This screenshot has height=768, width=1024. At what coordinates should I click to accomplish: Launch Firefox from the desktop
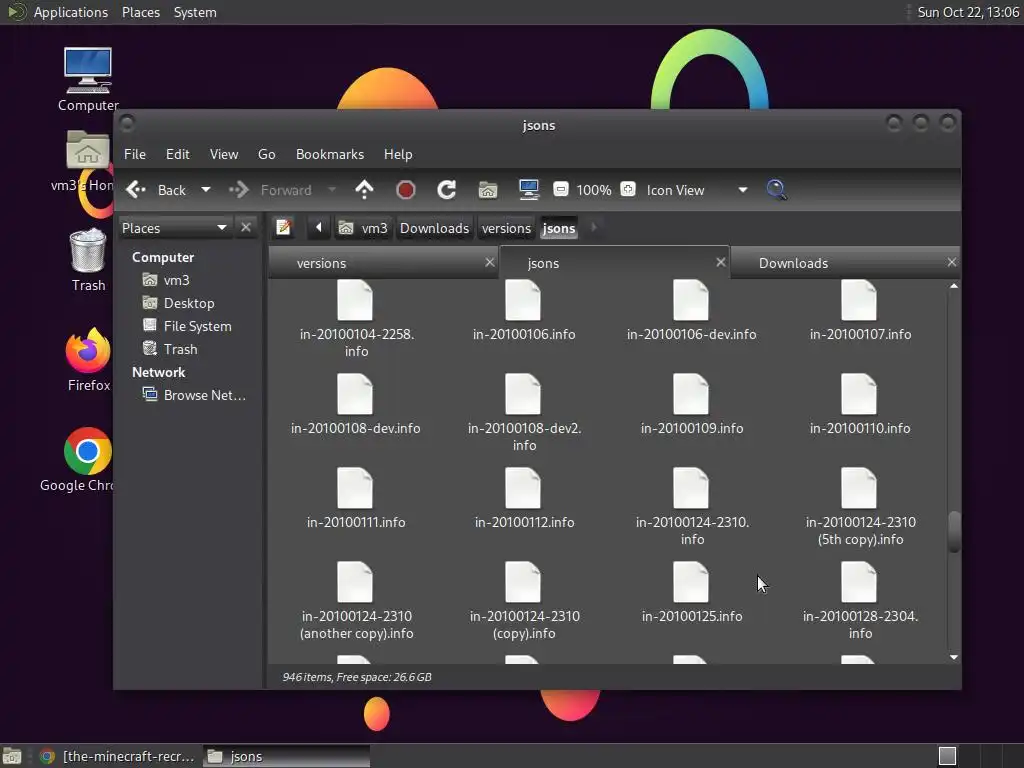tap(88, 360)
